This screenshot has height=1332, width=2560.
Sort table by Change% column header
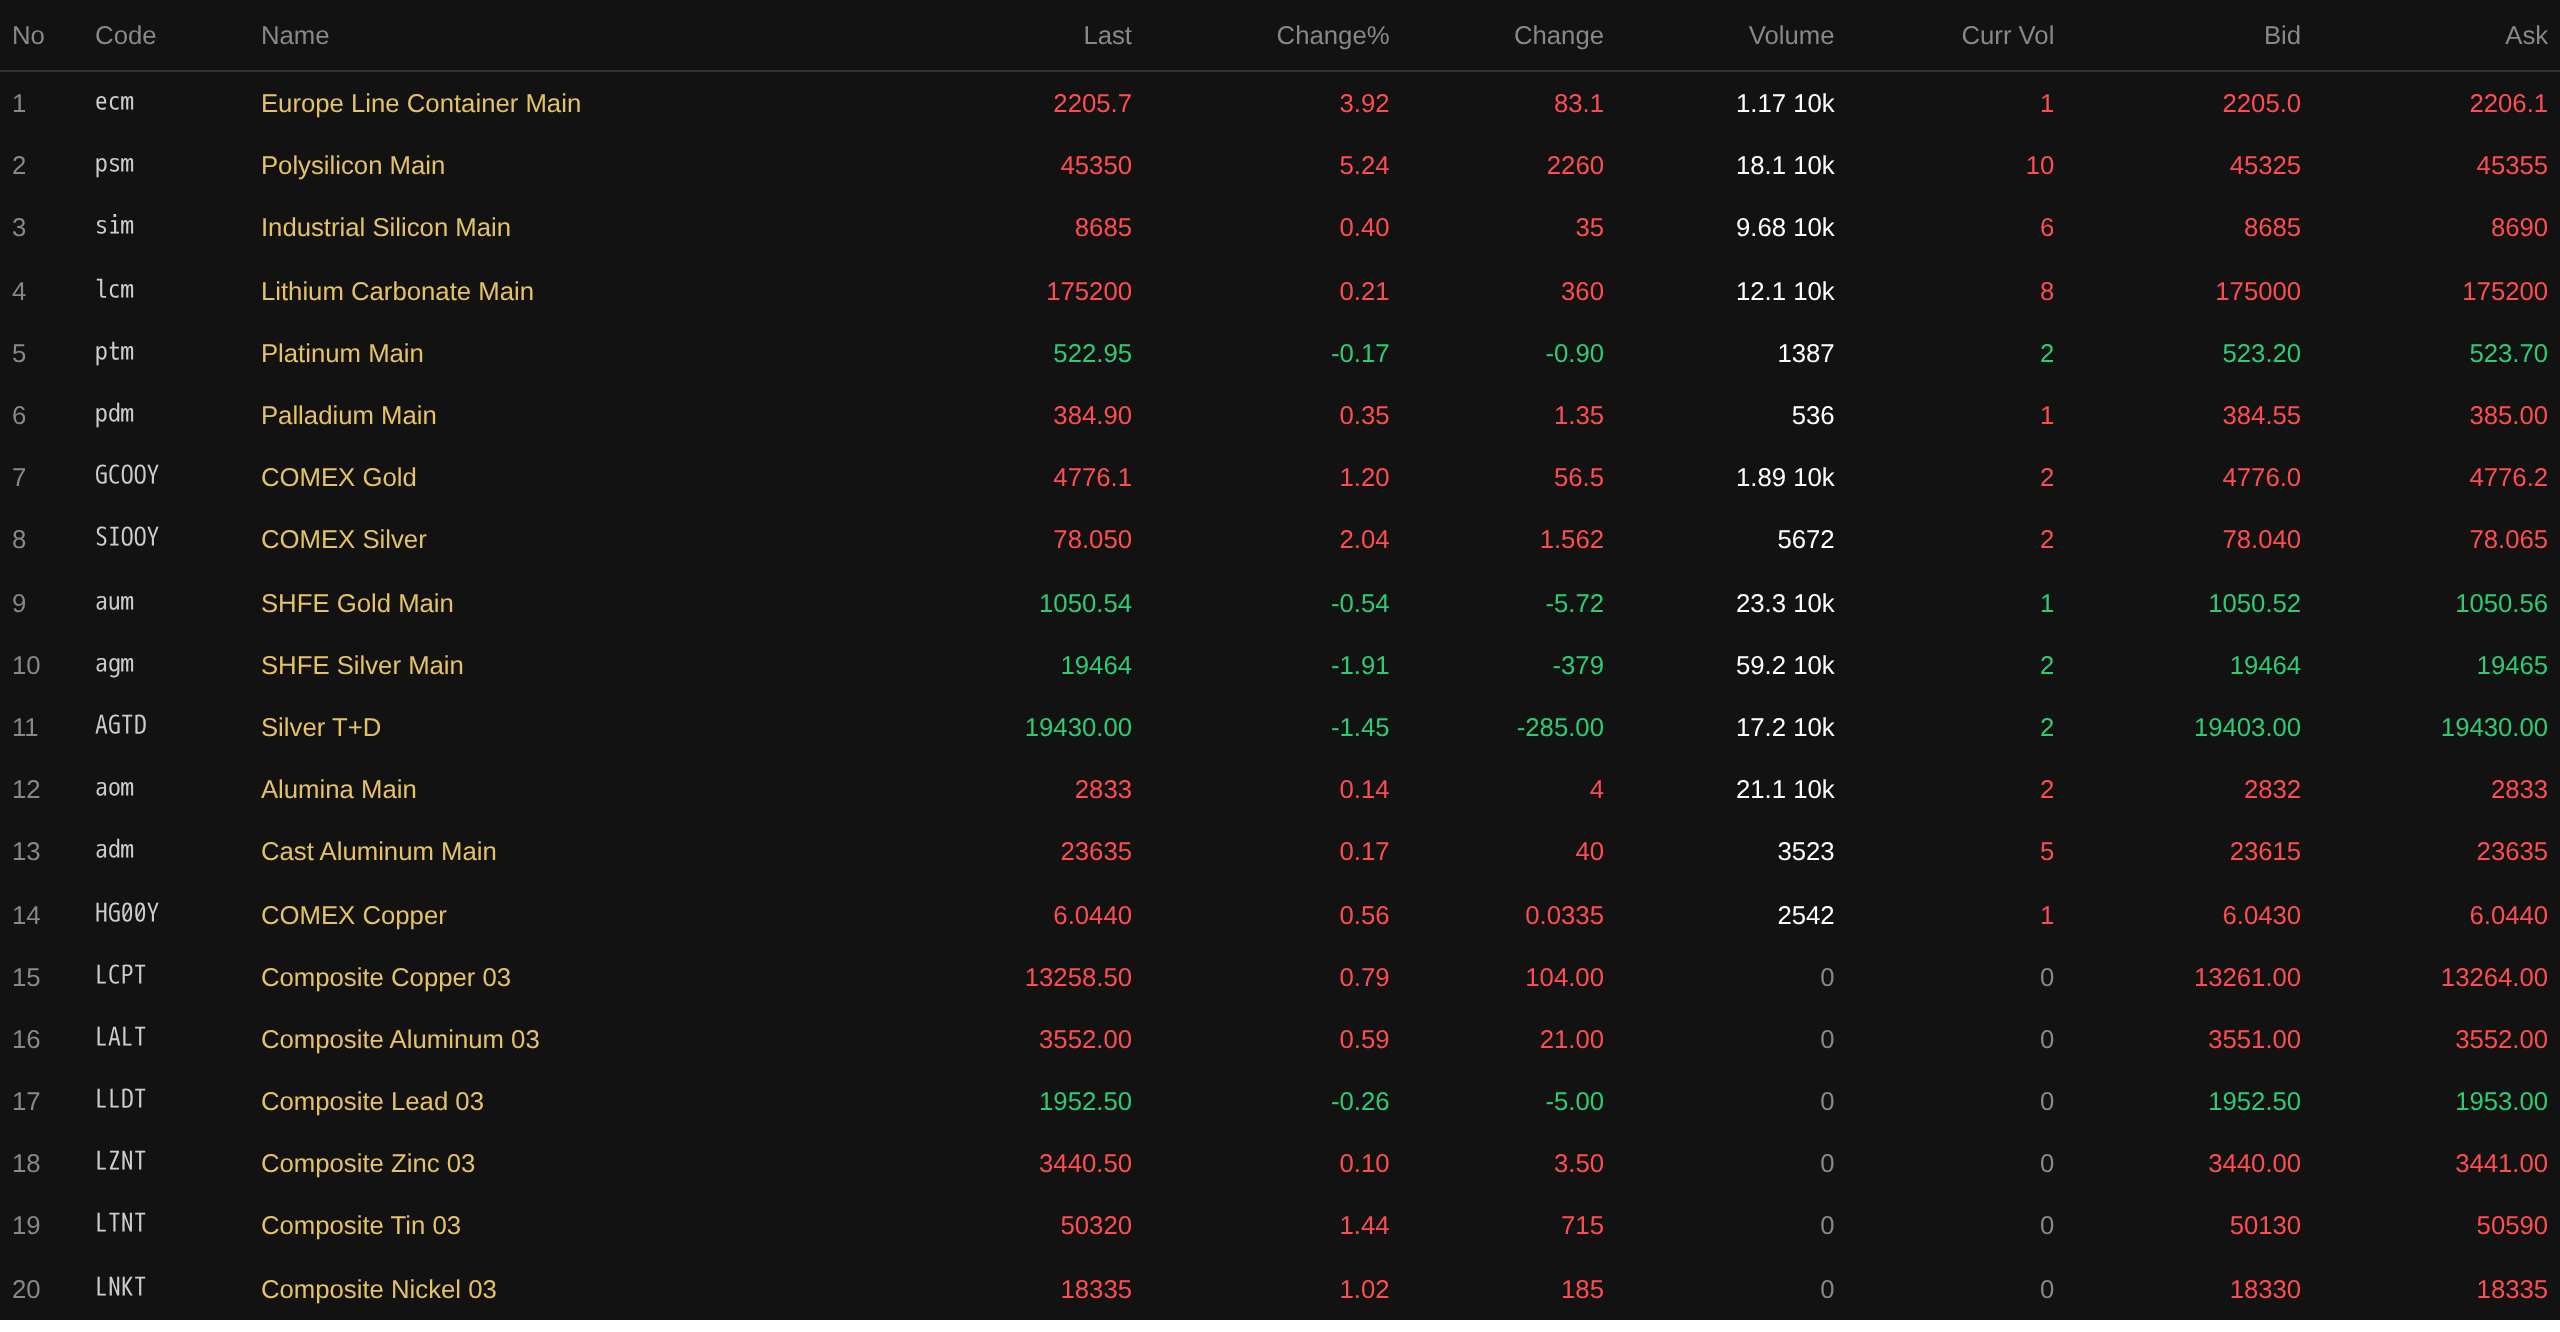coord(1332,36)
